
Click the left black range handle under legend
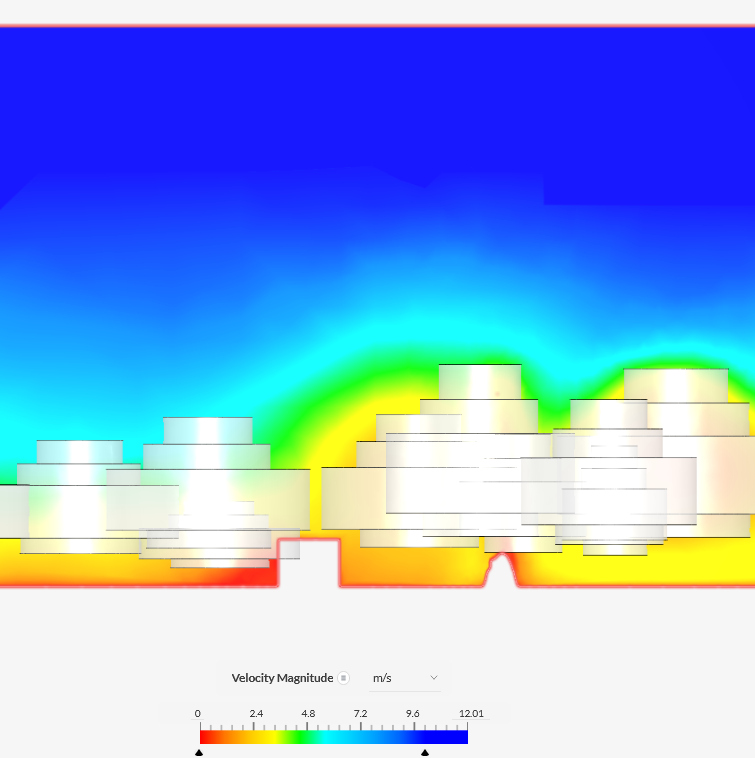tap(199, 752)
